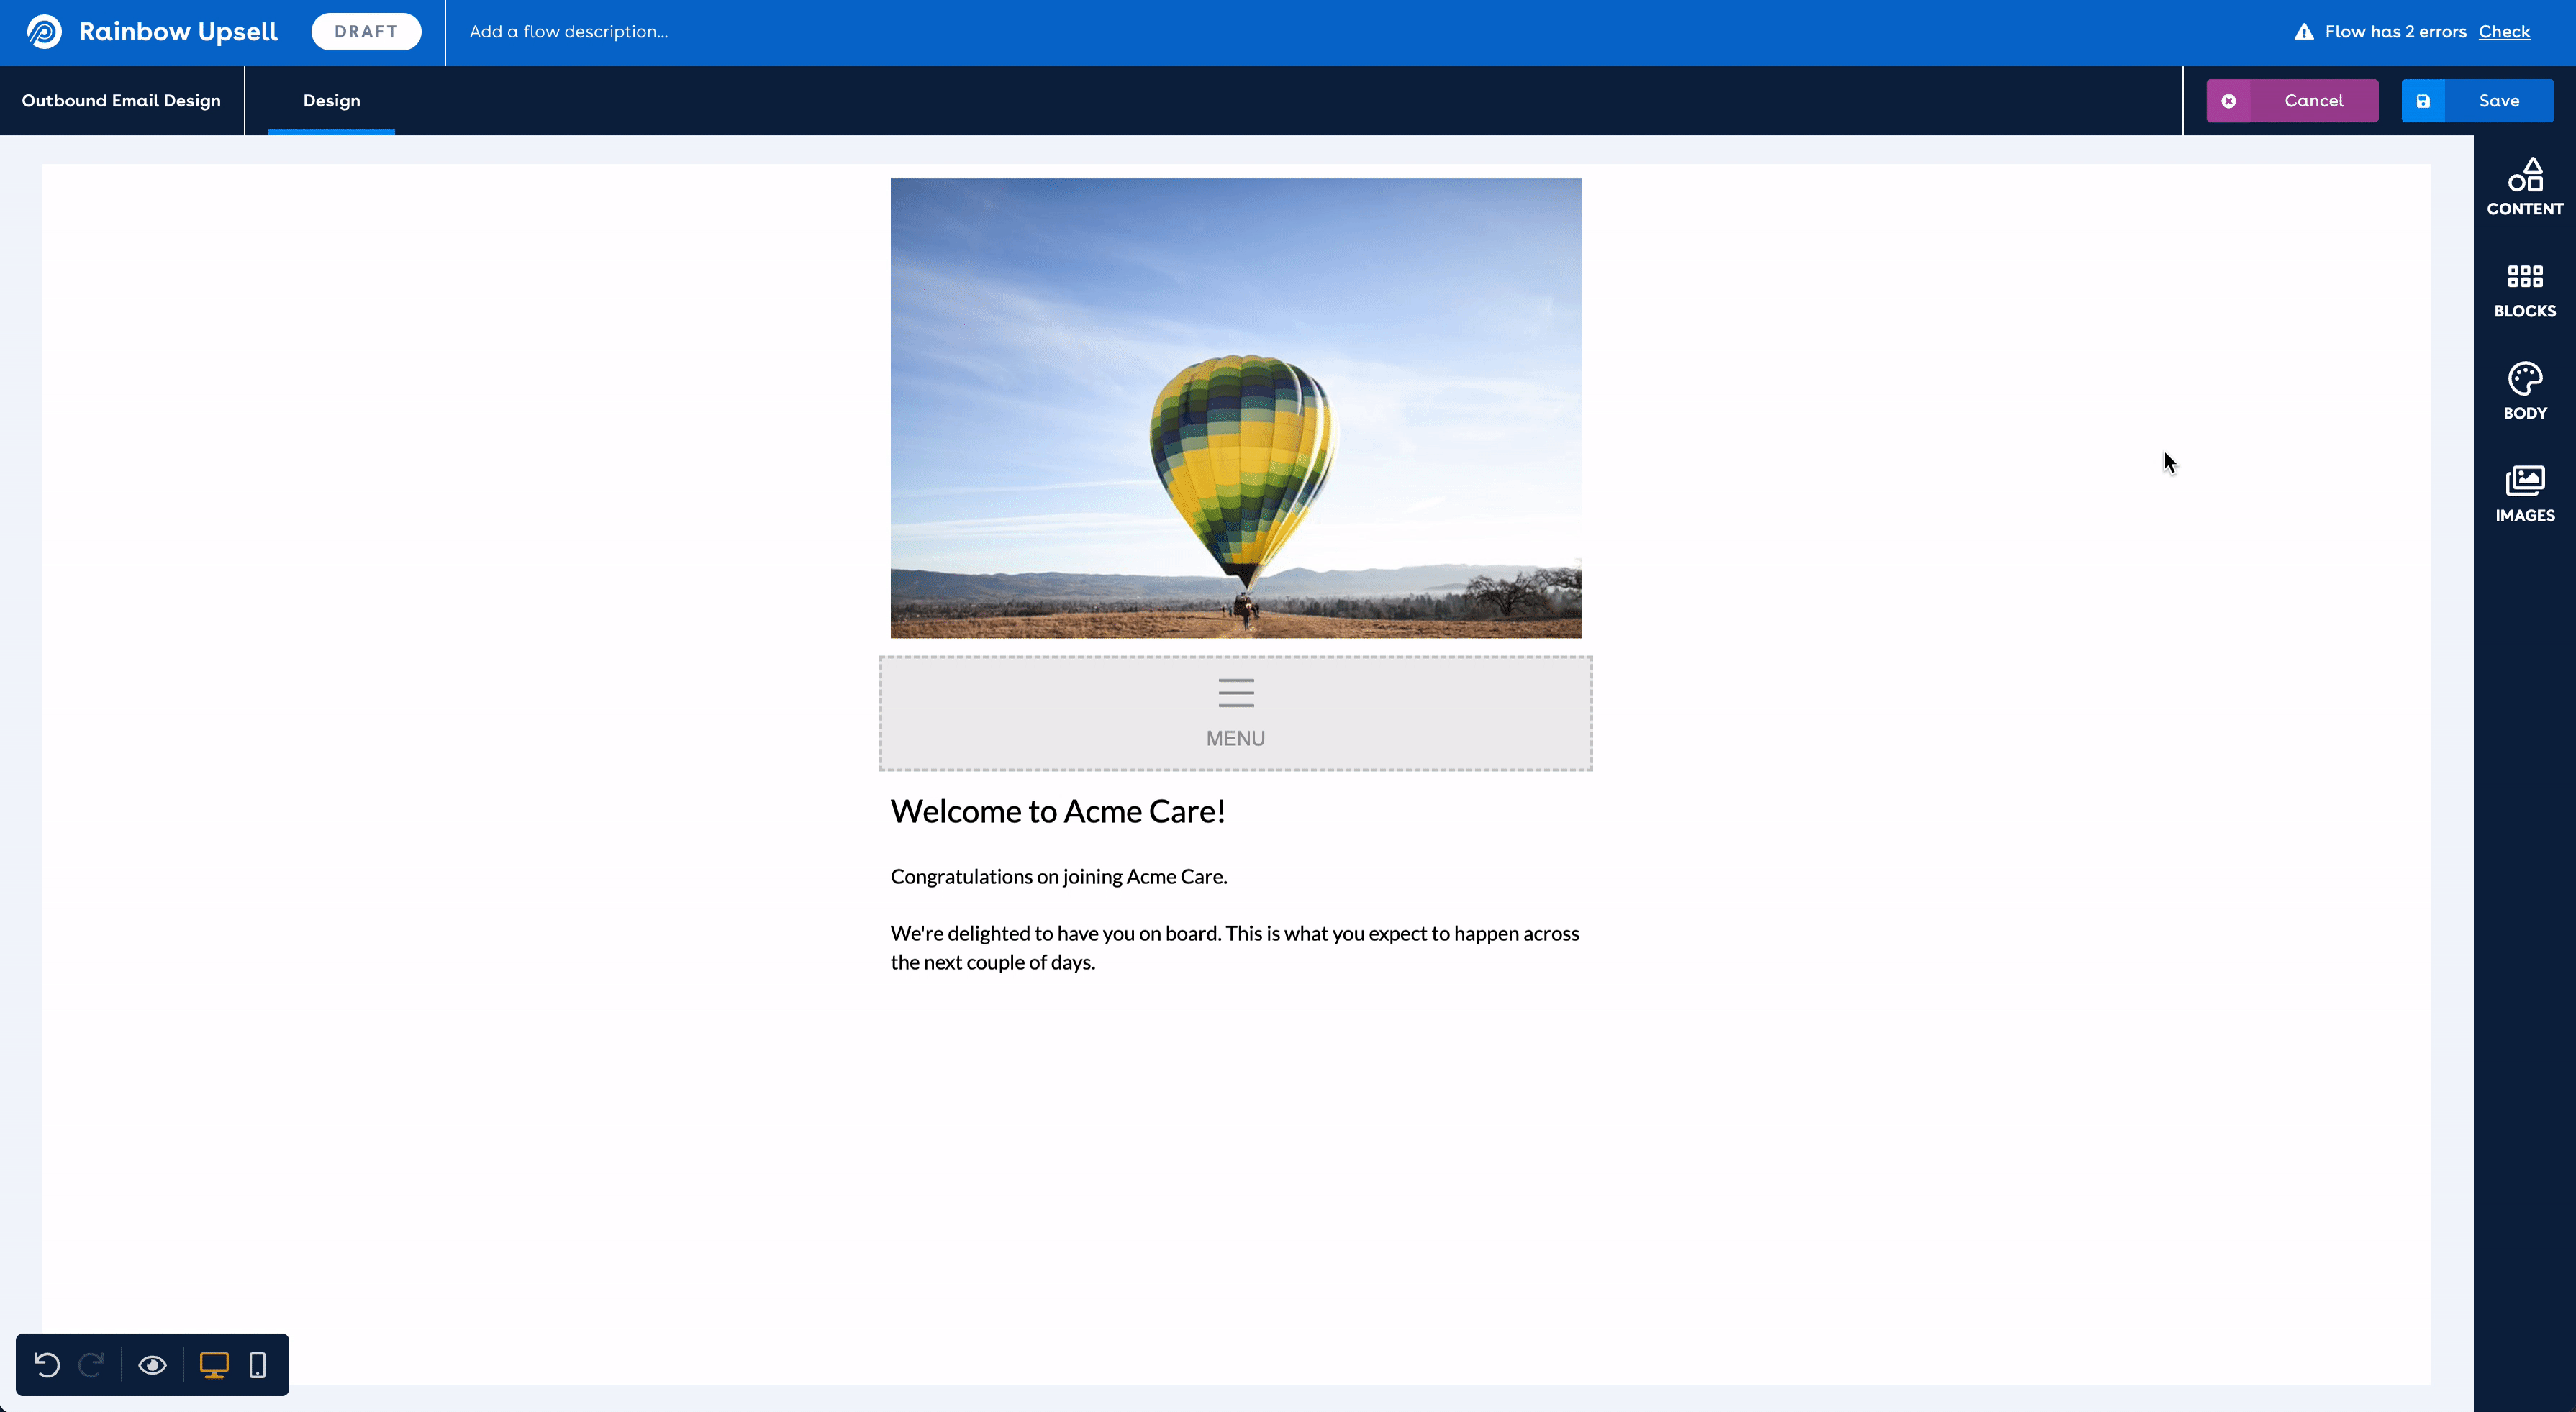Redo the last change
The width and height of the screenshot is (2576, 1412).
pos(92,1364)
